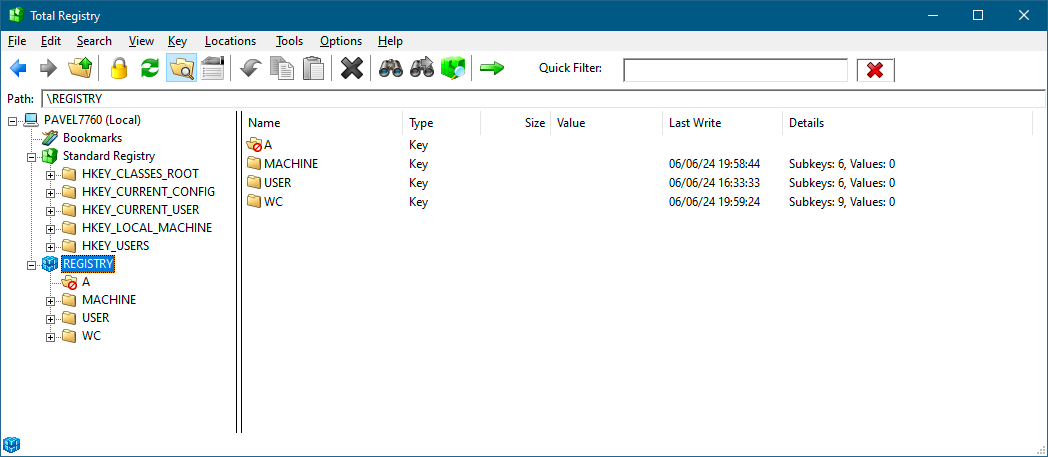Refresh the registry view with green arrows
This screenshot has height=457, width=1048.
click(x=150, y=67)
